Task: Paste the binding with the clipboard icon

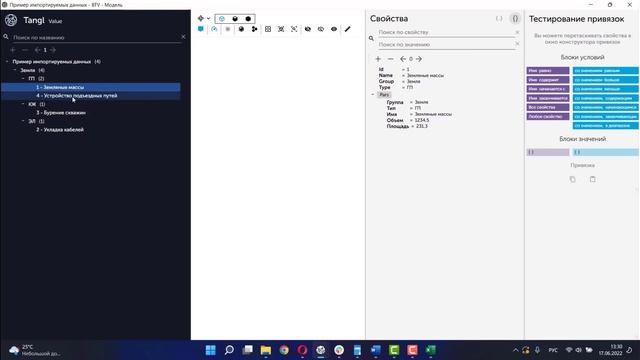Action: click(593, 179)
